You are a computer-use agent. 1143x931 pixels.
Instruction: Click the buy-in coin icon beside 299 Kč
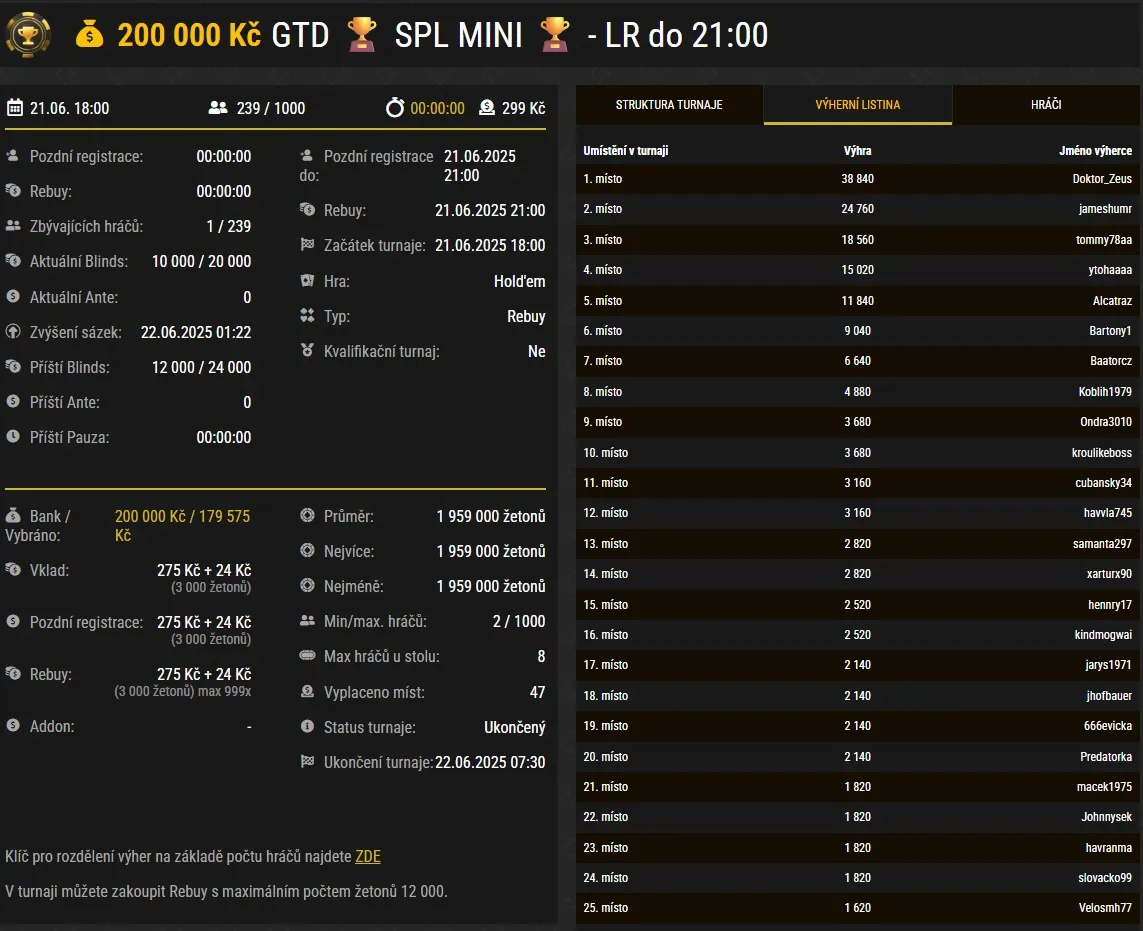487,108
